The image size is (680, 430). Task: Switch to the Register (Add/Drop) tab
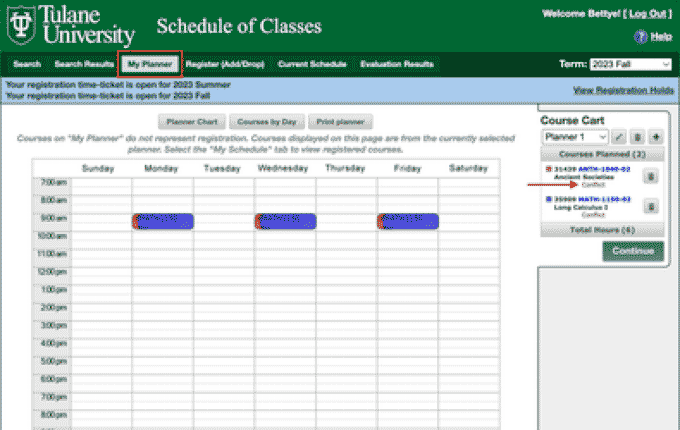[225, 64]
